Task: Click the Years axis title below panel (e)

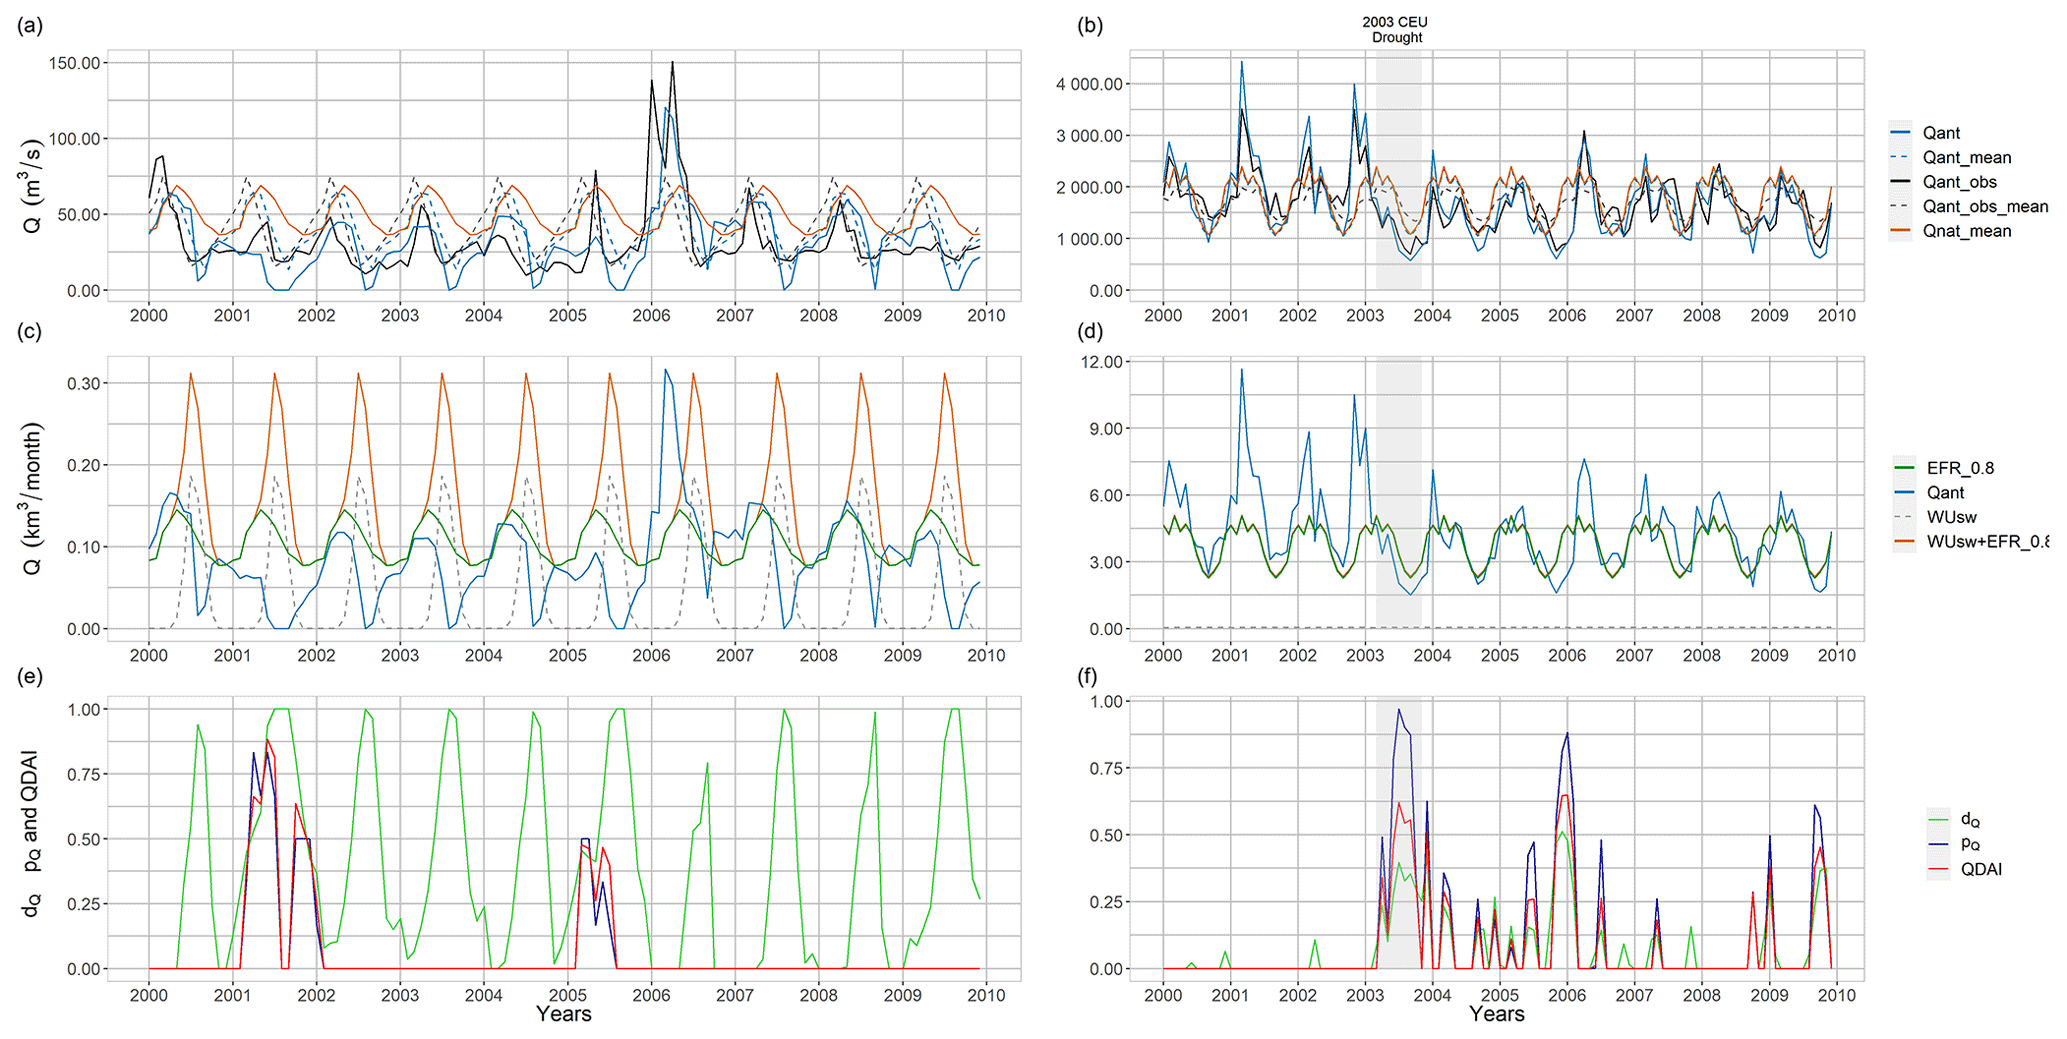Action: [x=563, y=1014]
